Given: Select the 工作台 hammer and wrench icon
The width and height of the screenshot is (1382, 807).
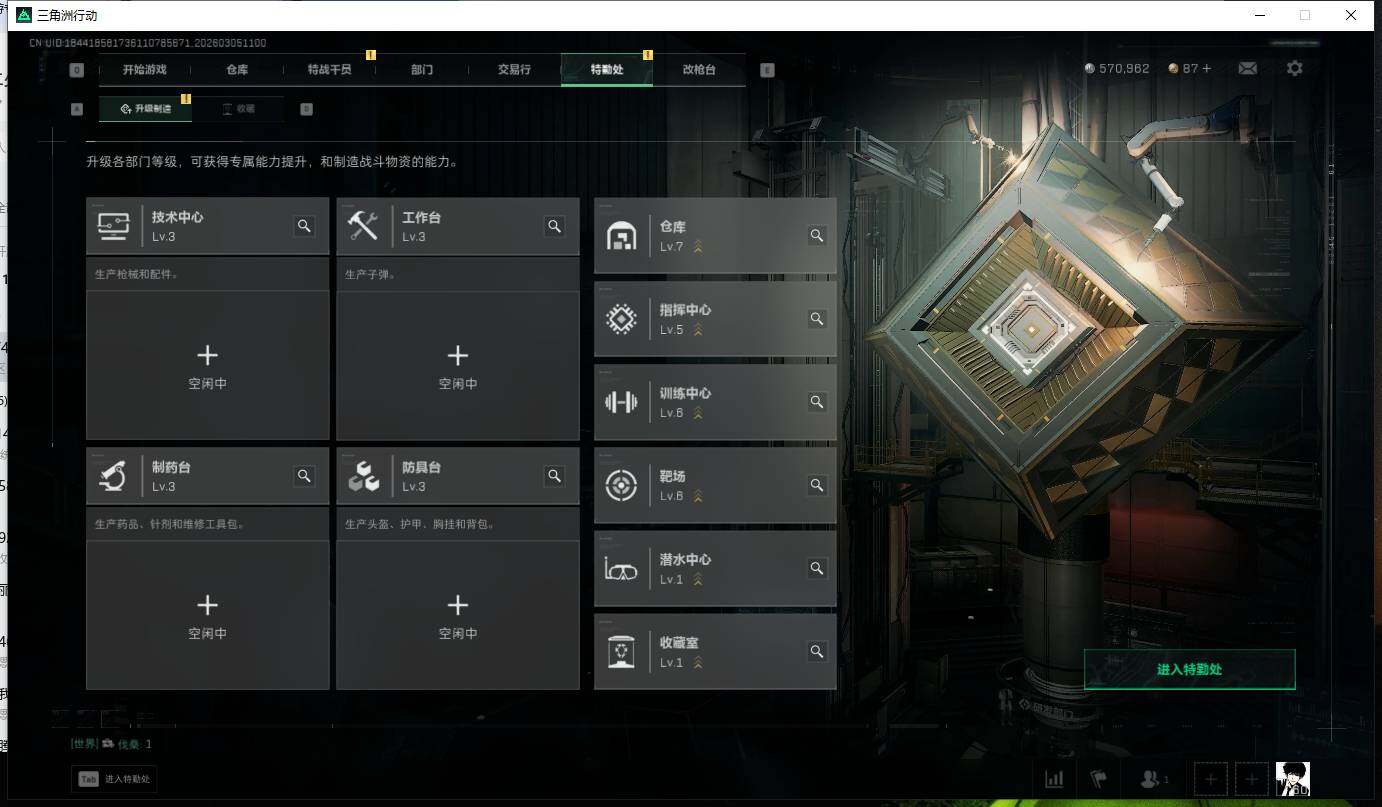Looking at the screenshot, I should point(362,226).
